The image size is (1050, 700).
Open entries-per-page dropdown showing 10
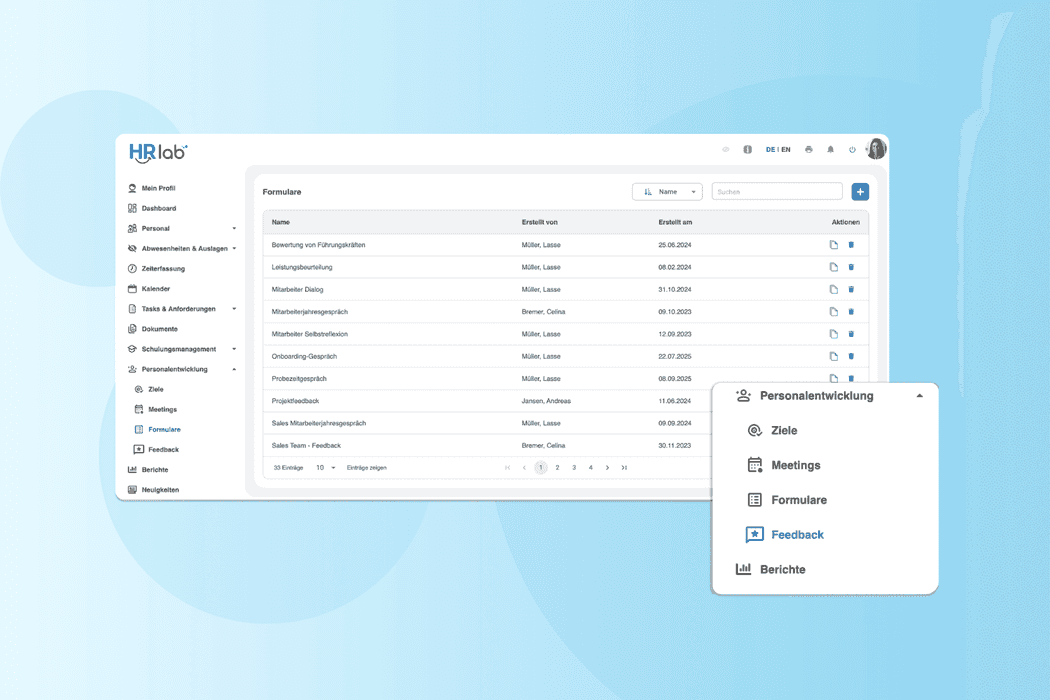click(x=326, y=468)
